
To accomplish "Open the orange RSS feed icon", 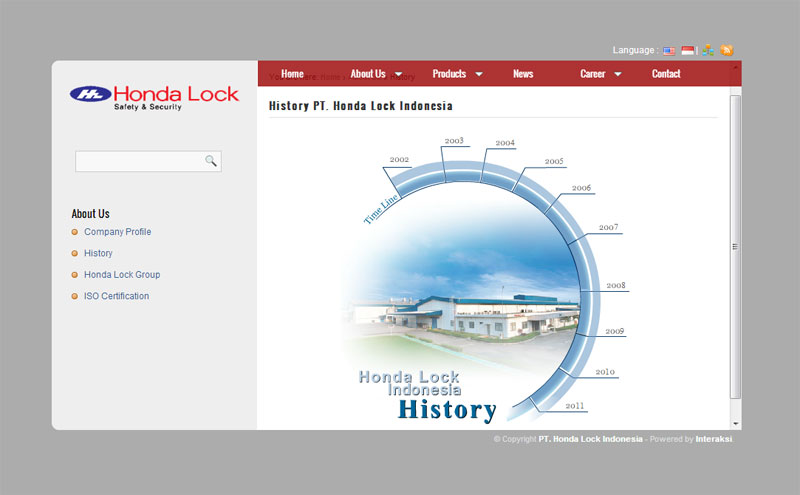I will coord(727,50).
